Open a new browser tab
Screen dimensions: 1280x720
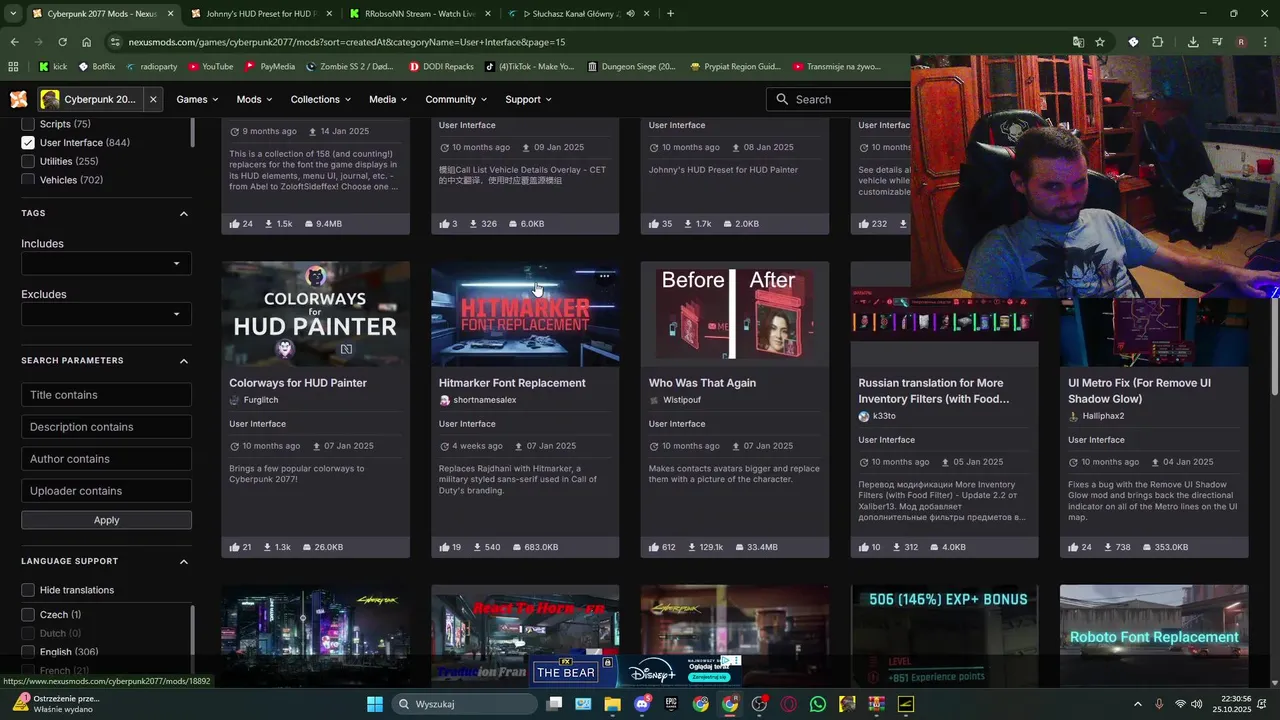click(x=670, y=14)
